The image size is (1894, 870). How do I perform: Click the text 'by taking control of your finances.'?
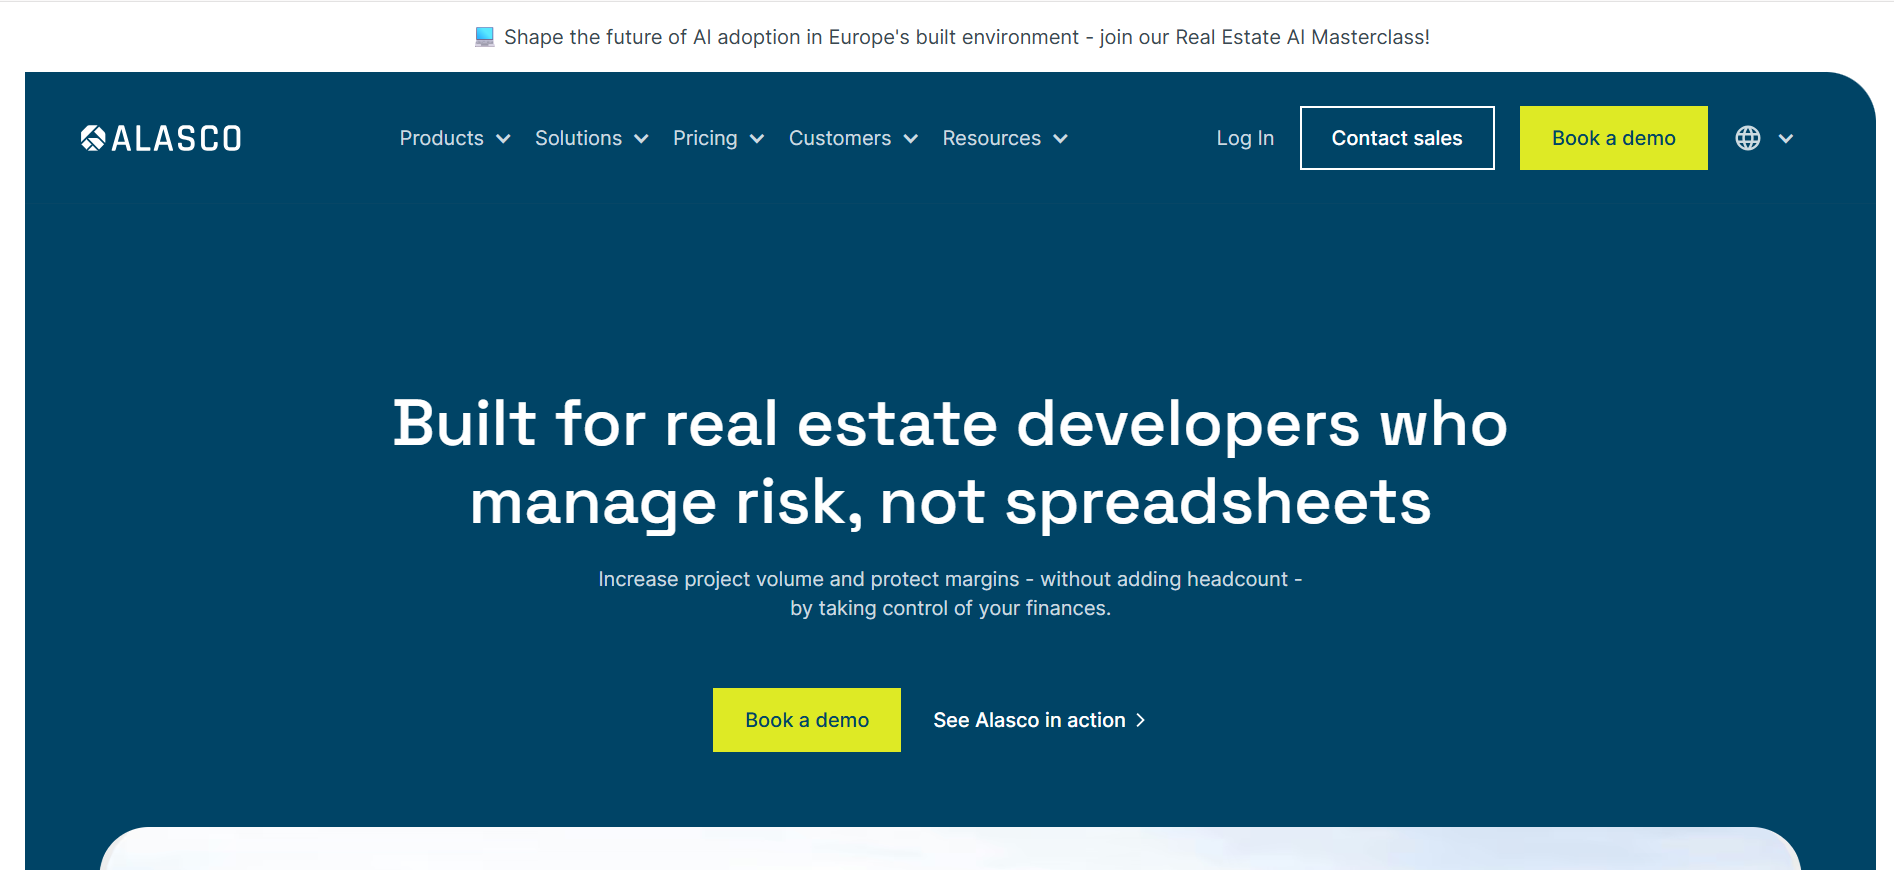[950, 608]
